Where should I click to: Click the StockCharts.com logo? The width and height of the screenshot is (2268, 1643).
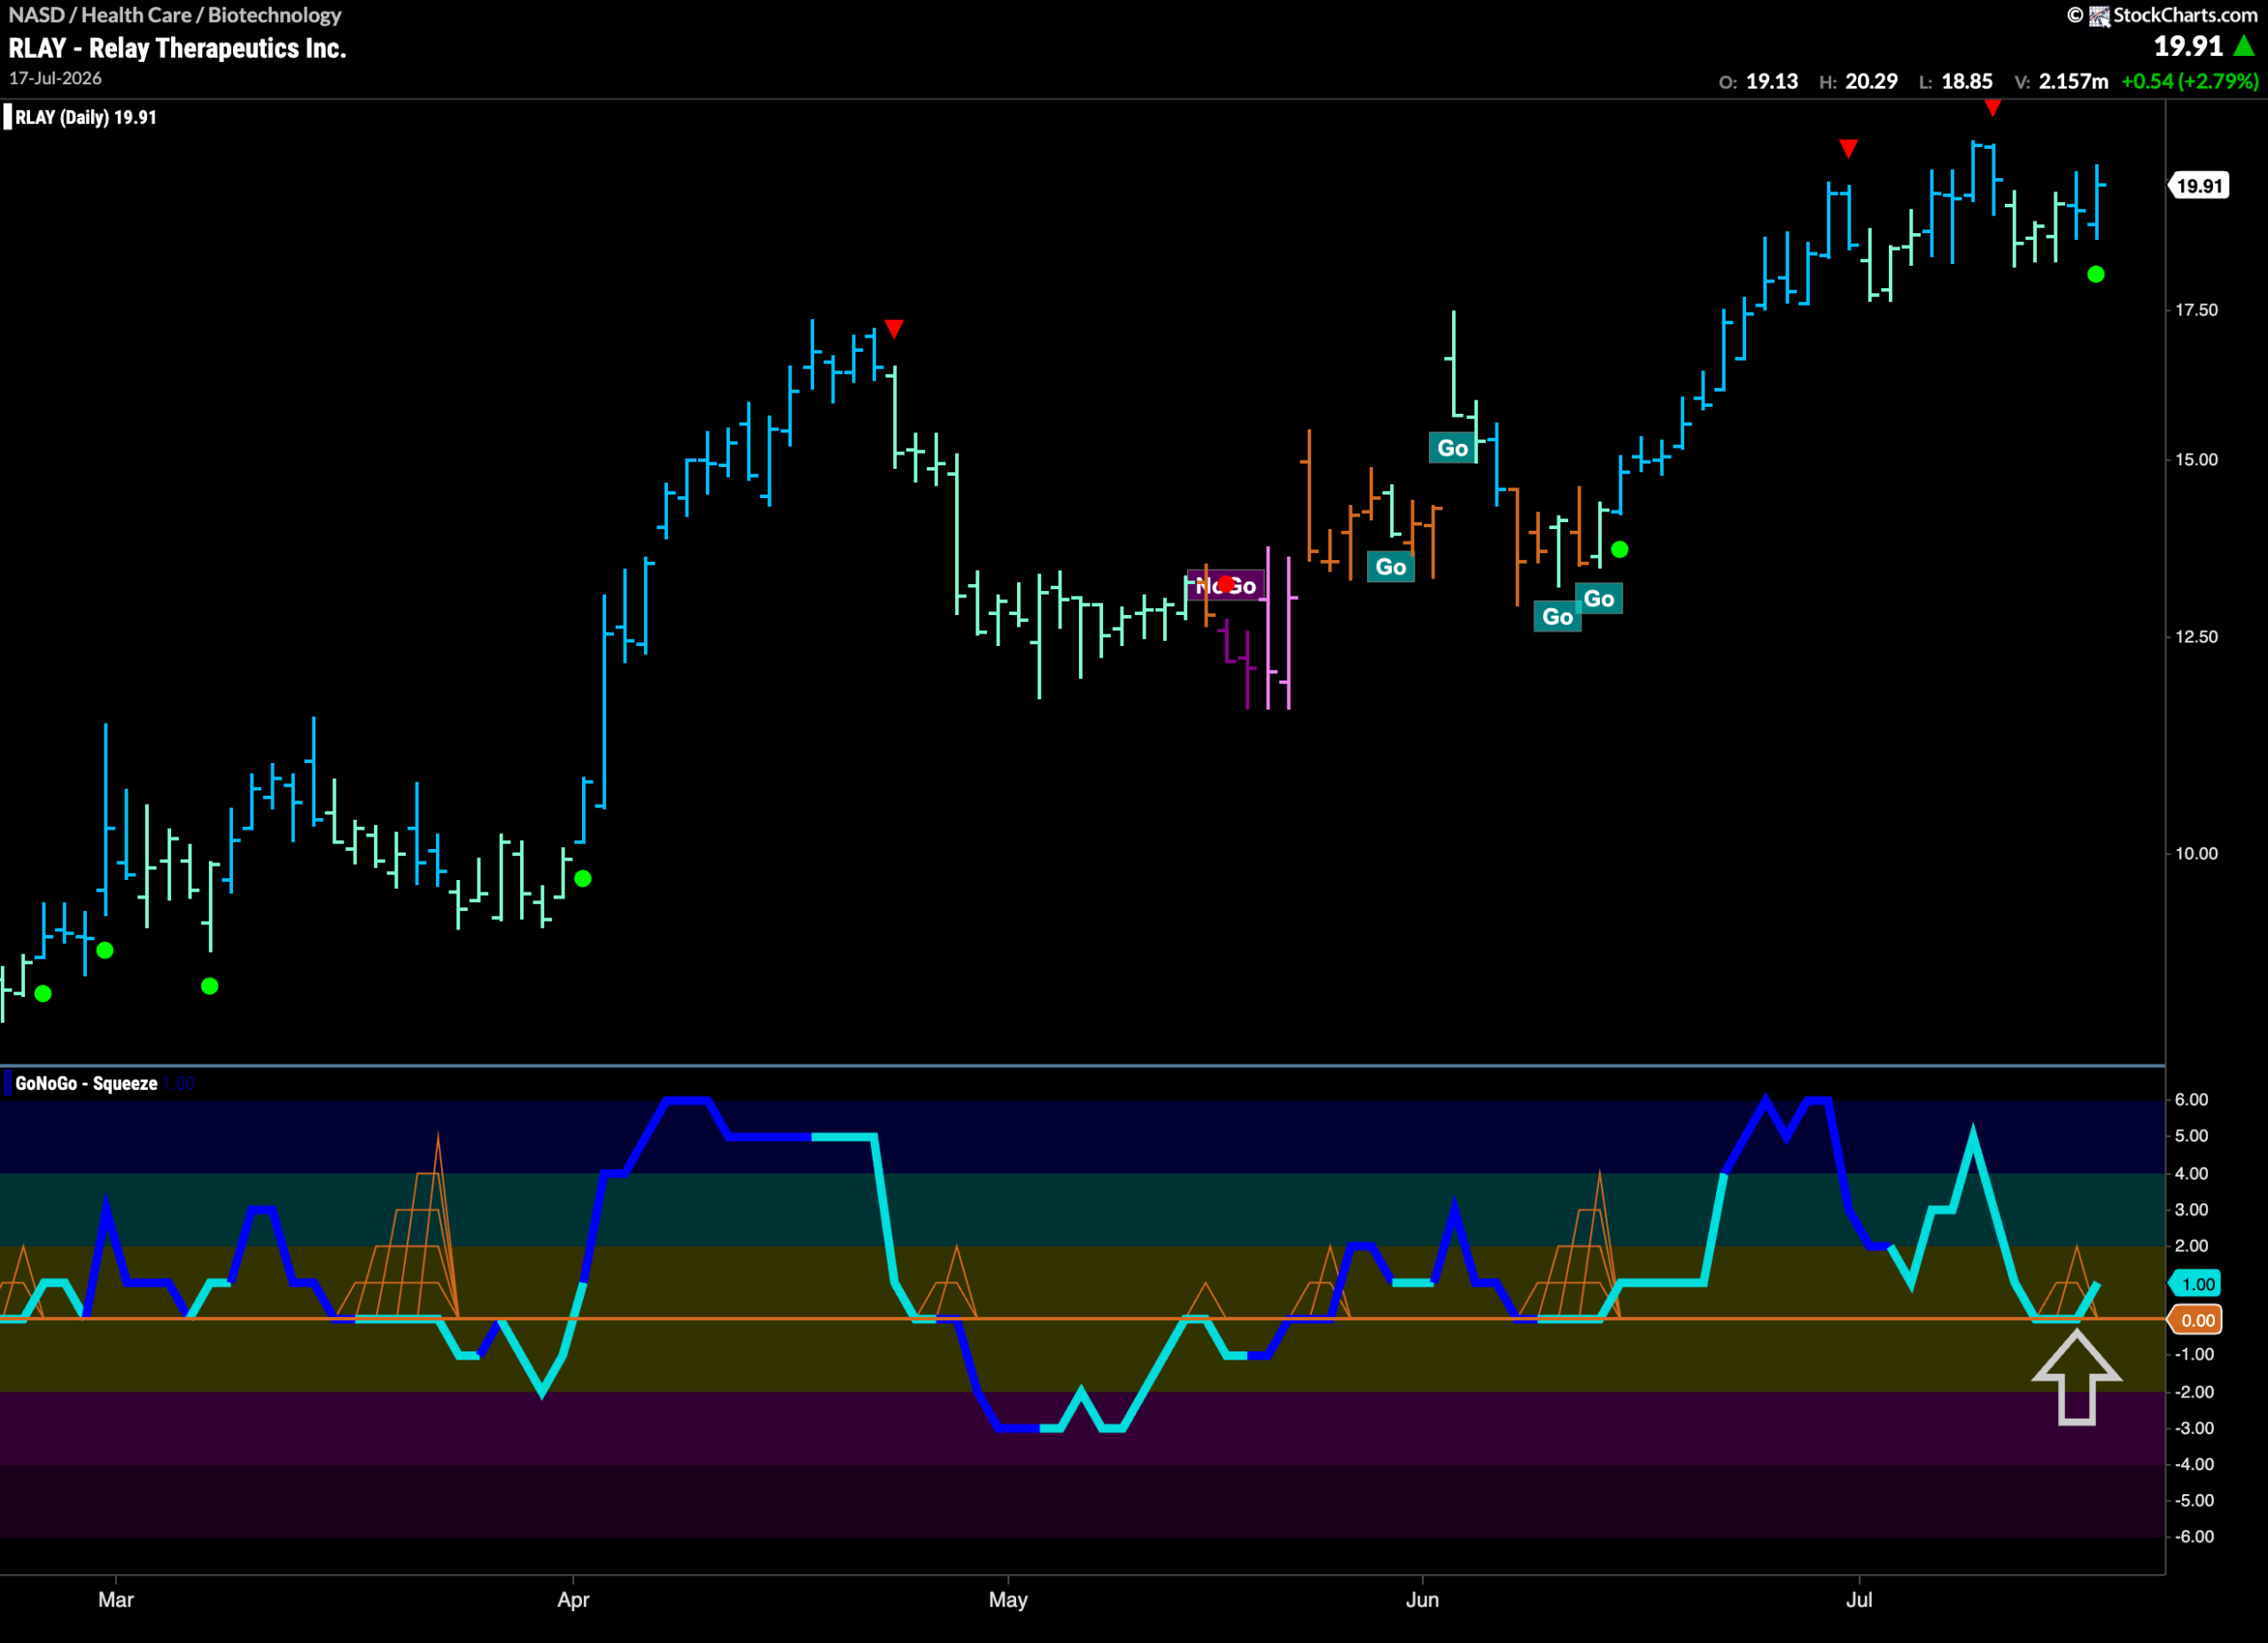[2100, 15]
